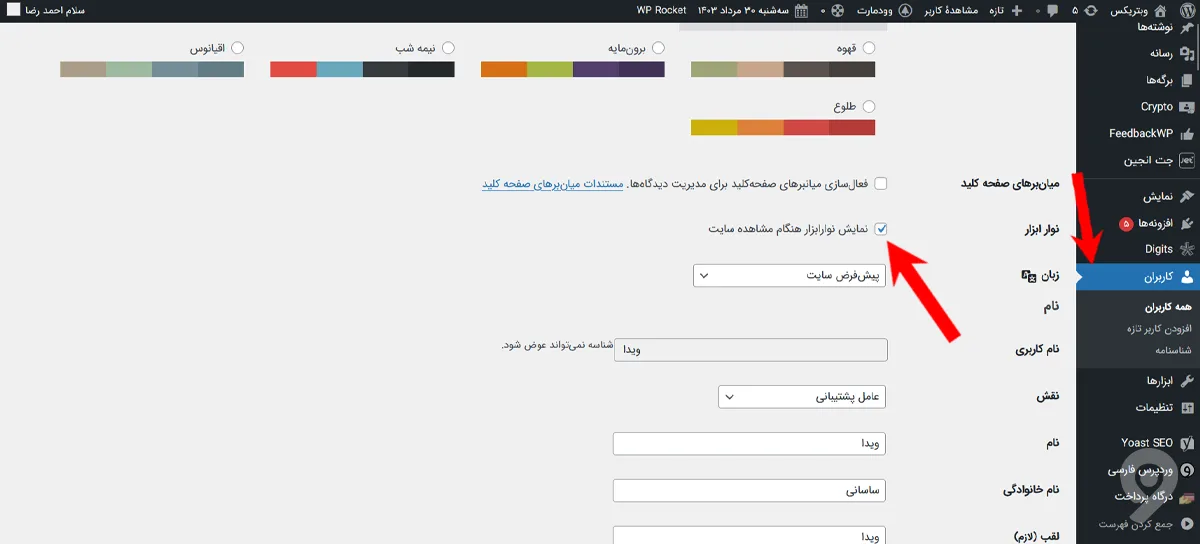This screenshot has height=544, width=1200.
Task: Click the طلوع color palette swatch
Action: click(783, 127)
